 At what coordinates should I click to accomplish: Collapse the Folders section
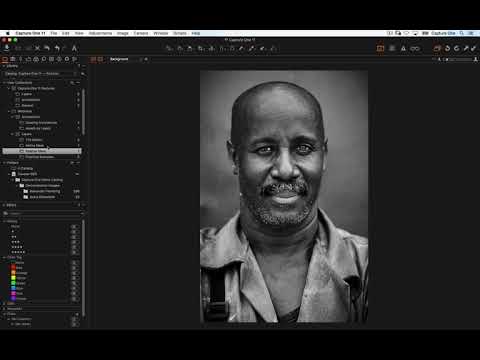[x=4, y=163]
